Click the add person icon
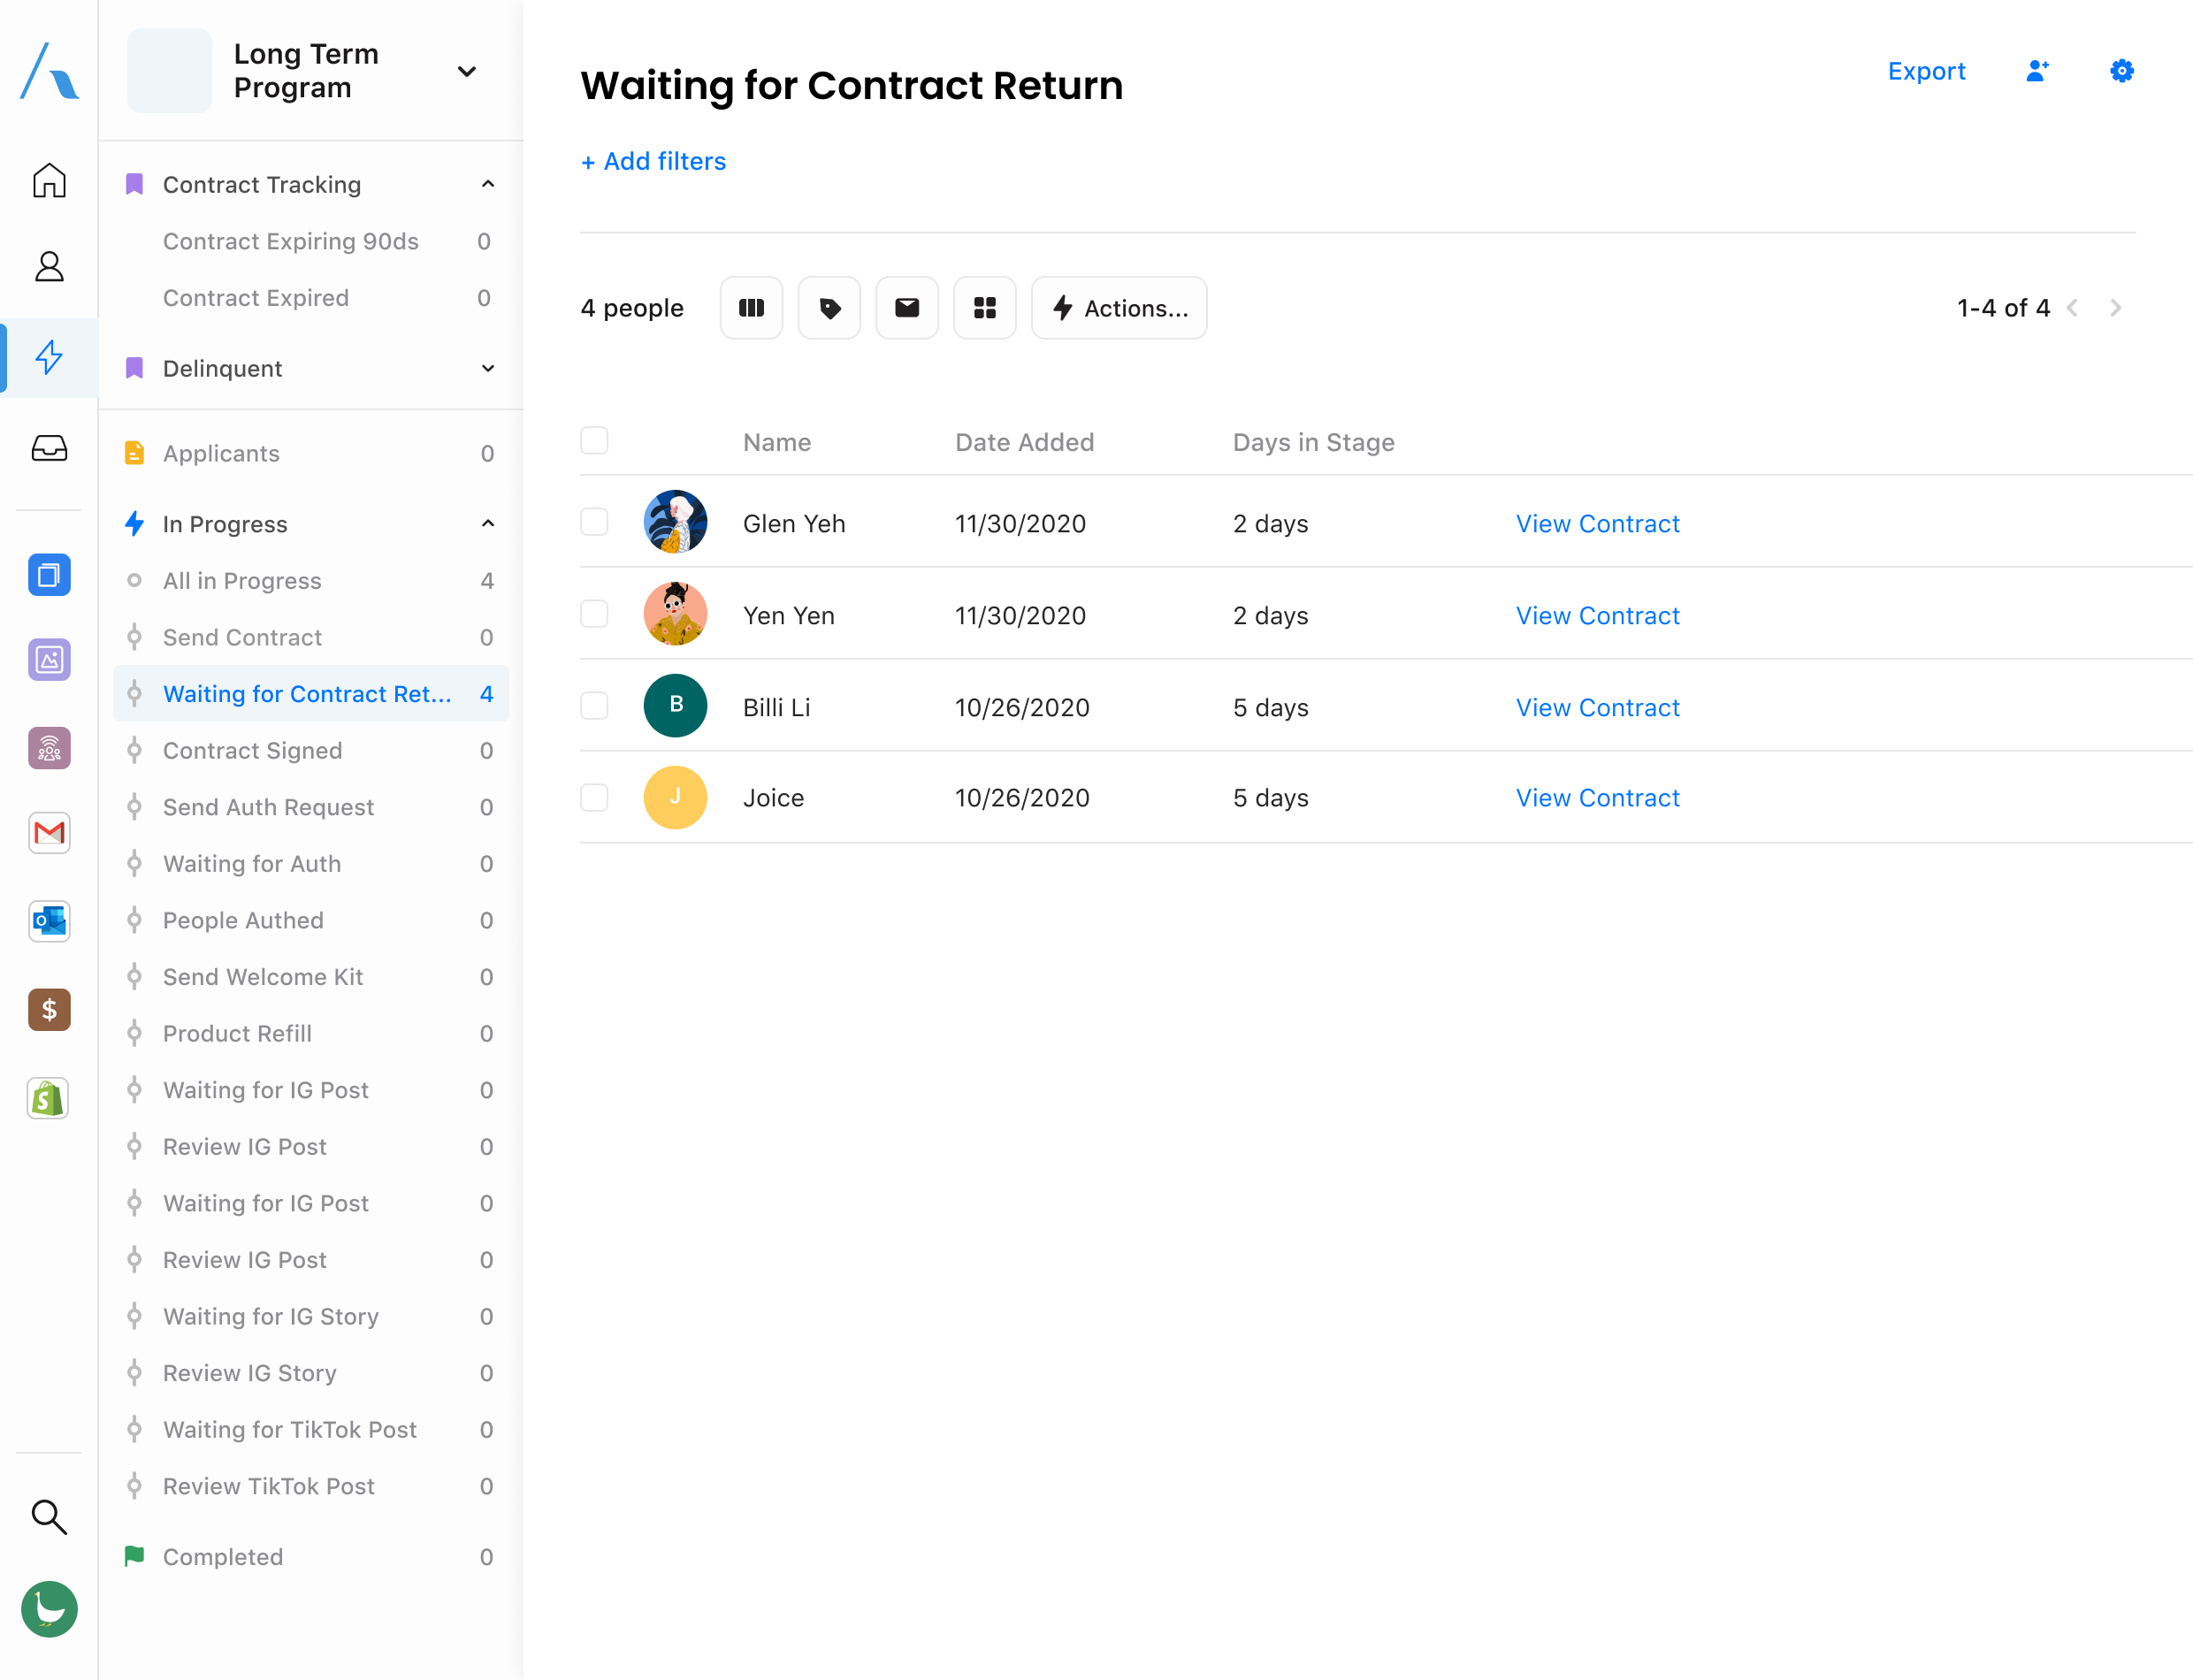The height and width of the screenshot is (1680, 2193). pos(2037,71)
